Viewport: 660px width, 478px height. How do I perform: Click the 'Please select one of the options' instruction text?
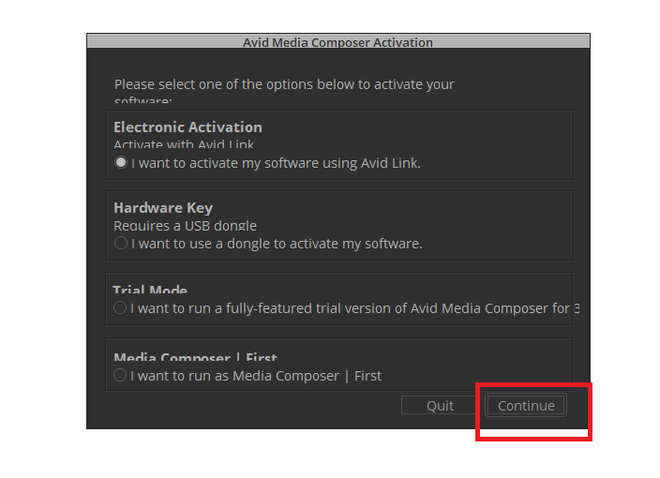click(284, 84)
